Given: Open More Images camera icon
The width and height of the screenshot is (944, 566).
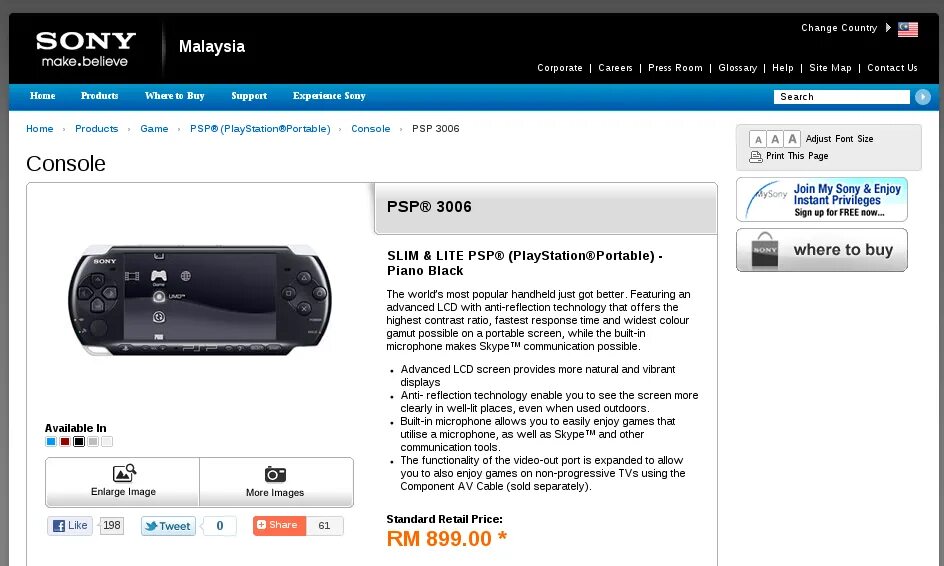Looking at the screenshot, I should tap(275, 474).
